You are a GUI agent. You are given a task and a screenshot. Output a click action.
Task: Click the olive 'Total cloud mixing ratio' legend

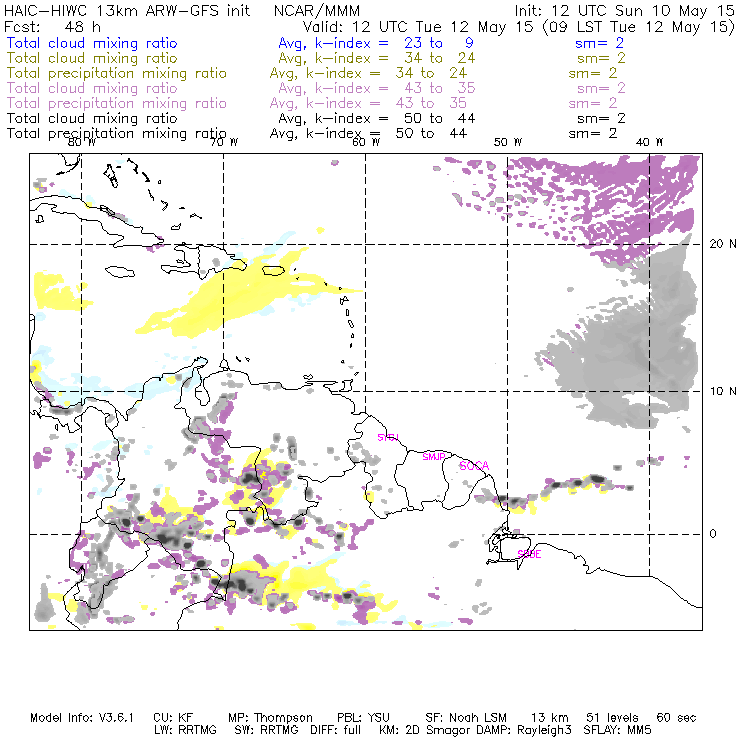pyautogui.click(x=92, y=58)
